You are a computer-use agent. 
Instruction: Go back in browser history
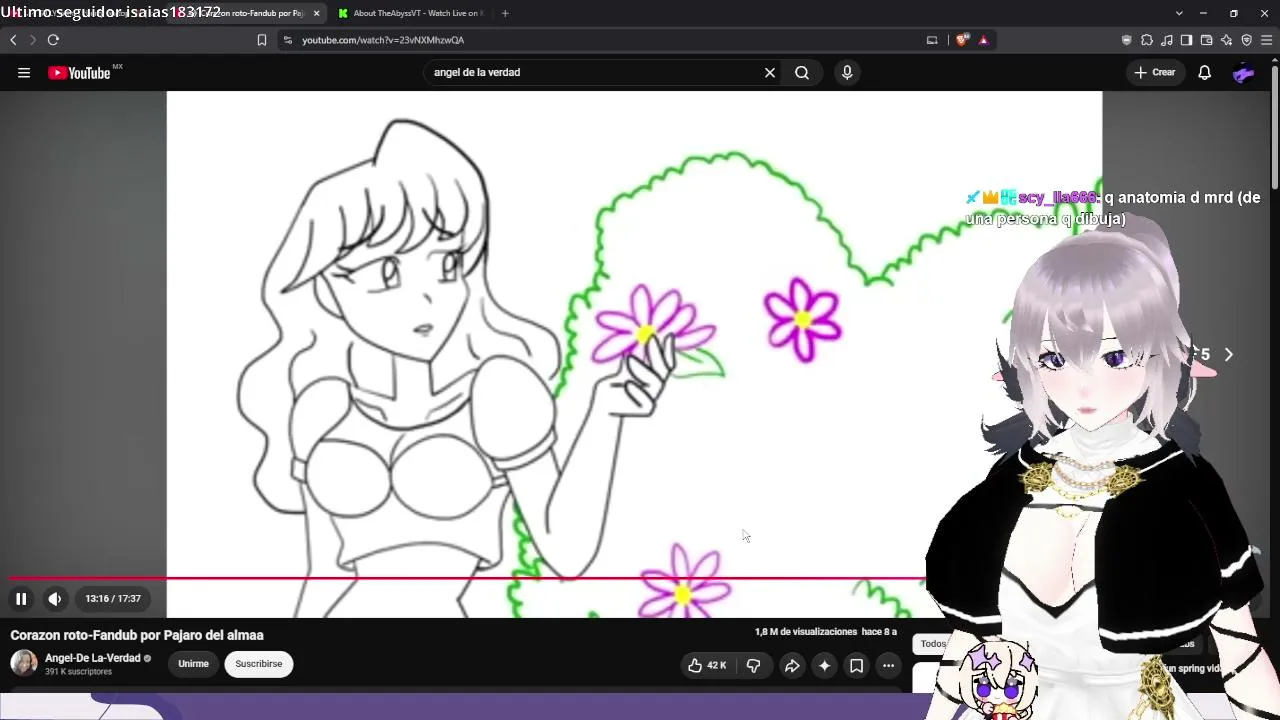click(13, 40)
